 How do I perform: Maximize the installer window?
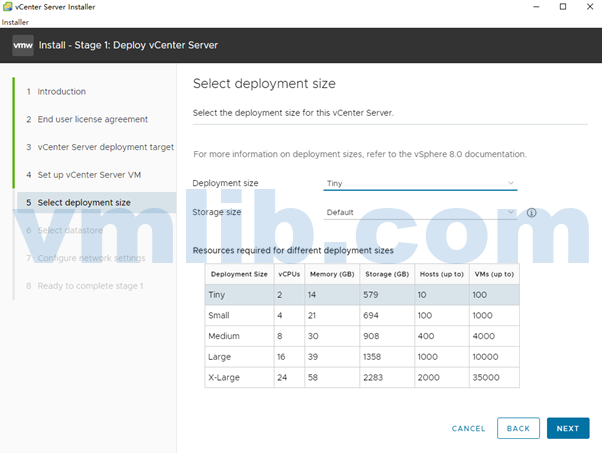tap(563, 7)
